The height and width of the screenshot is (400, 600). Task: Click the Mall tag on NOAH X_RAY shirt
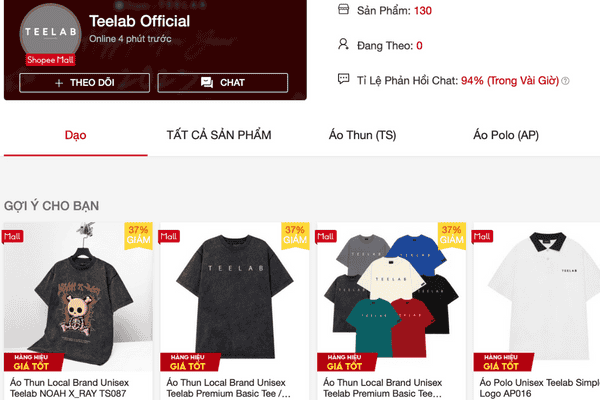13,237
